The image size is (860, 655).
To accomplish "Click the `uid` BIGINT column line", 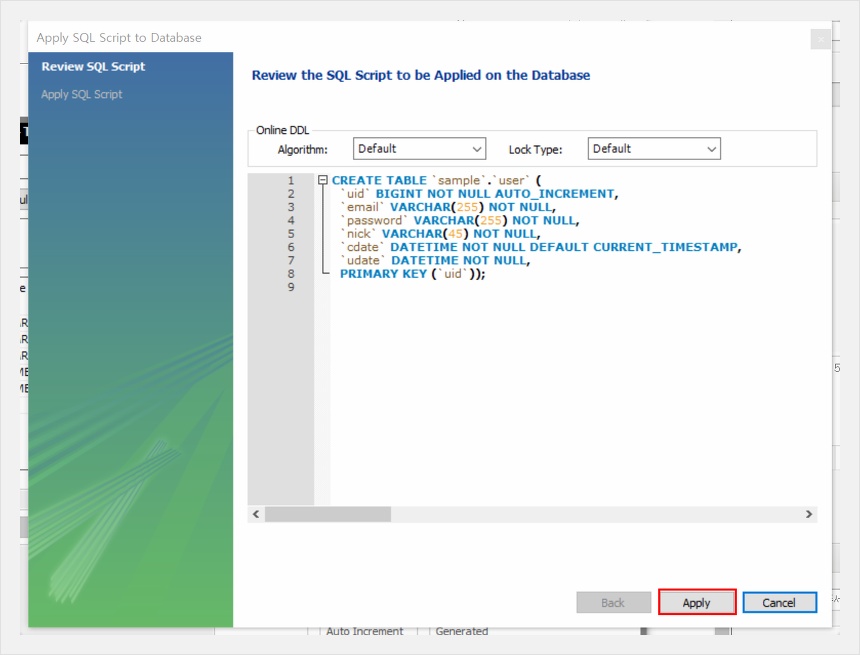I will click(x=479, y=194).
